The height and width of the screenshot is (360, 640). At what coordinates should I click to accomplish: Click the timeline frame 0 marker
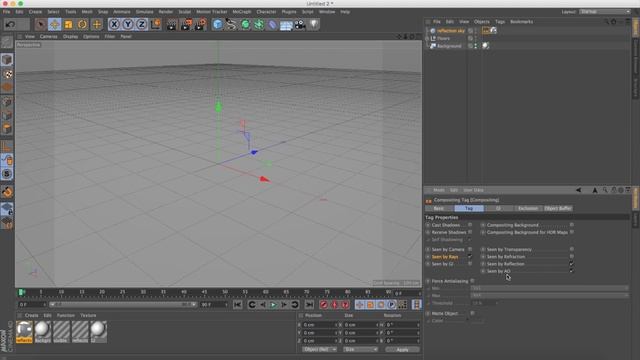coord(22,292)
